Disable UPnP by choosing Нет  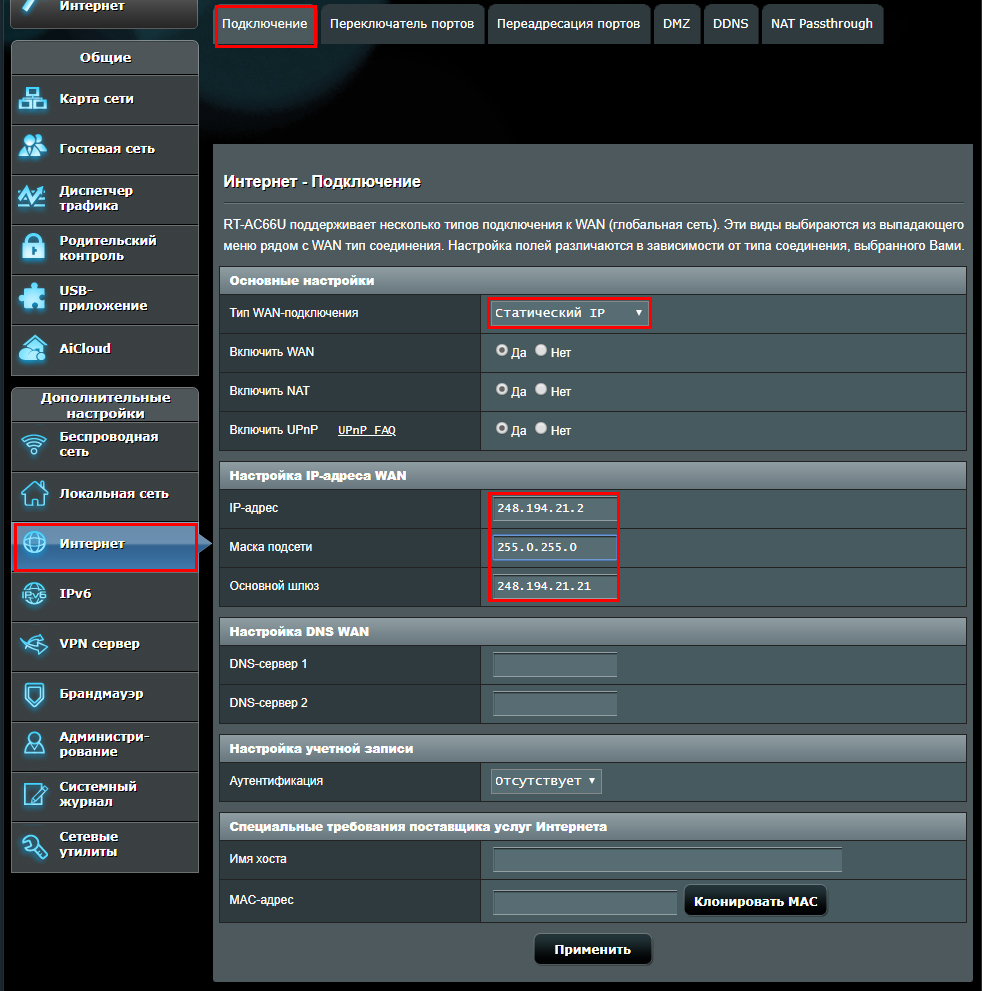pyautogui.click(x=541, y=428)
